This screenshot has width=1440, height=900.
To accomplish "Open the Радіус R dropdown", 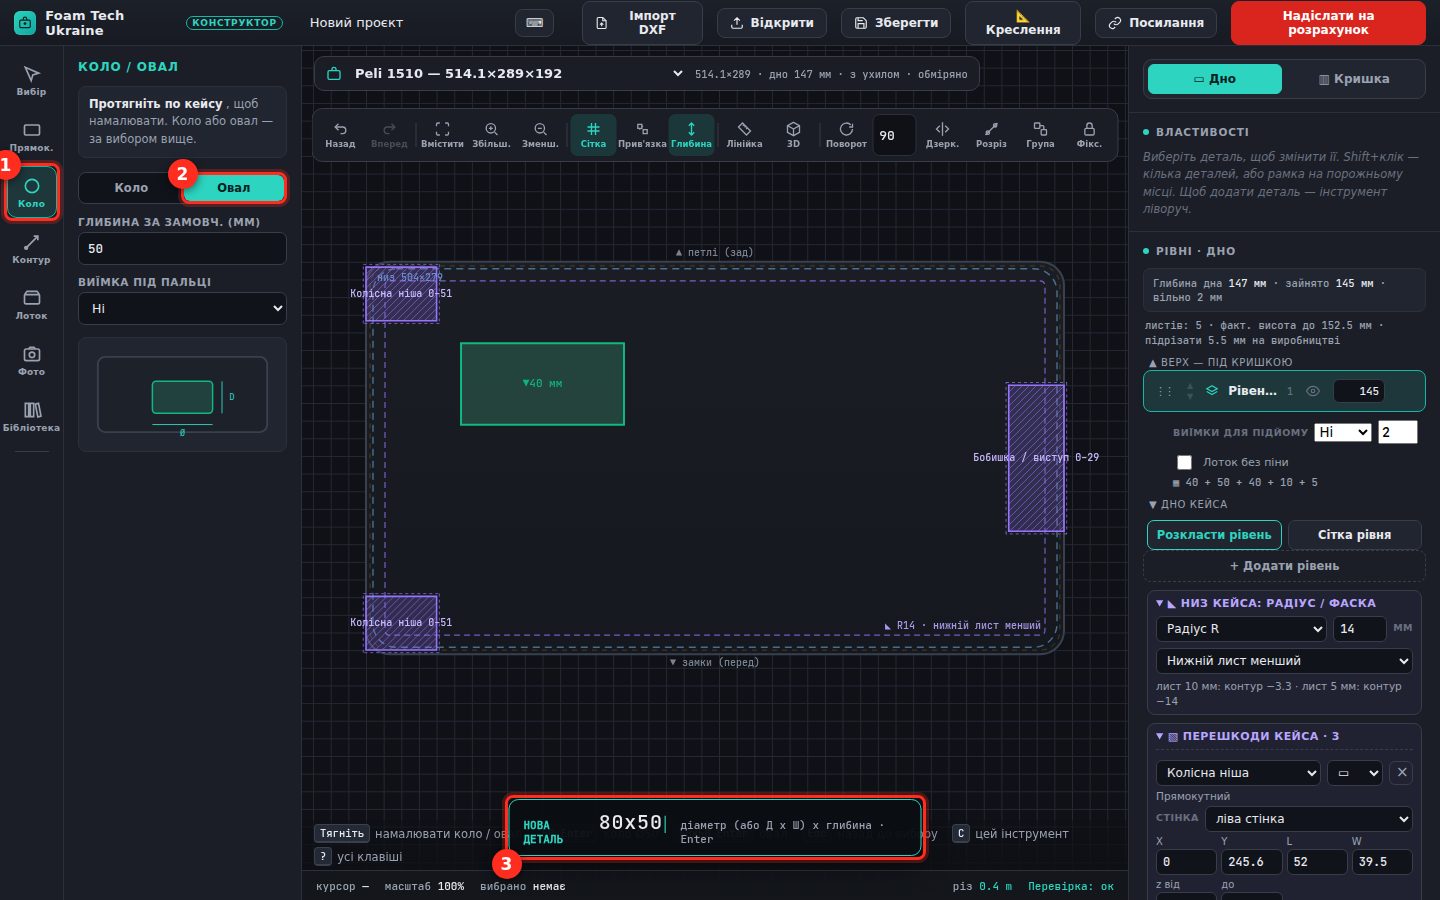I will pos(1242,629).
